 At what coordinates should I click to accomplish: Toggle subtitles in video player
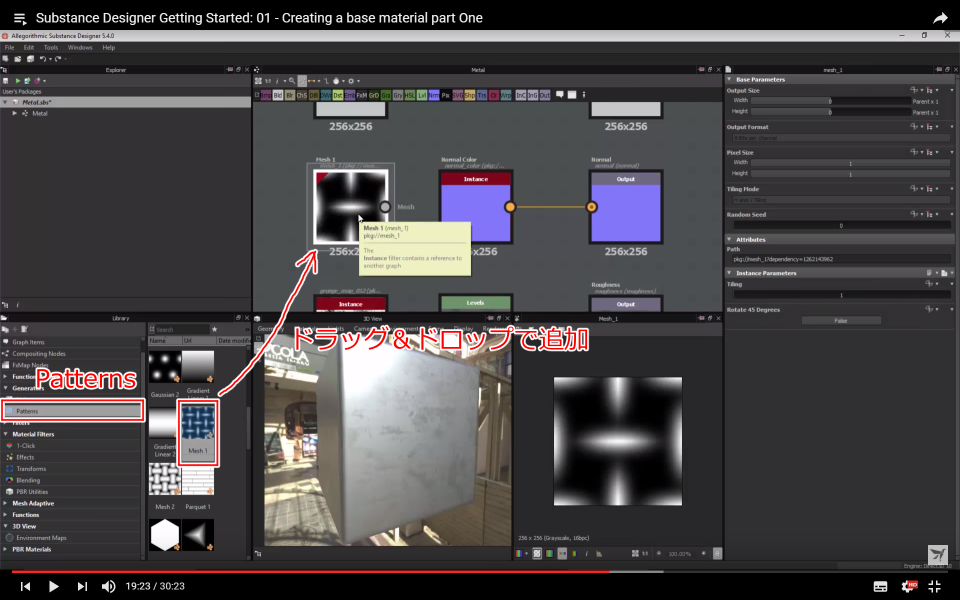pyautogui.click(x=880, y=586)
